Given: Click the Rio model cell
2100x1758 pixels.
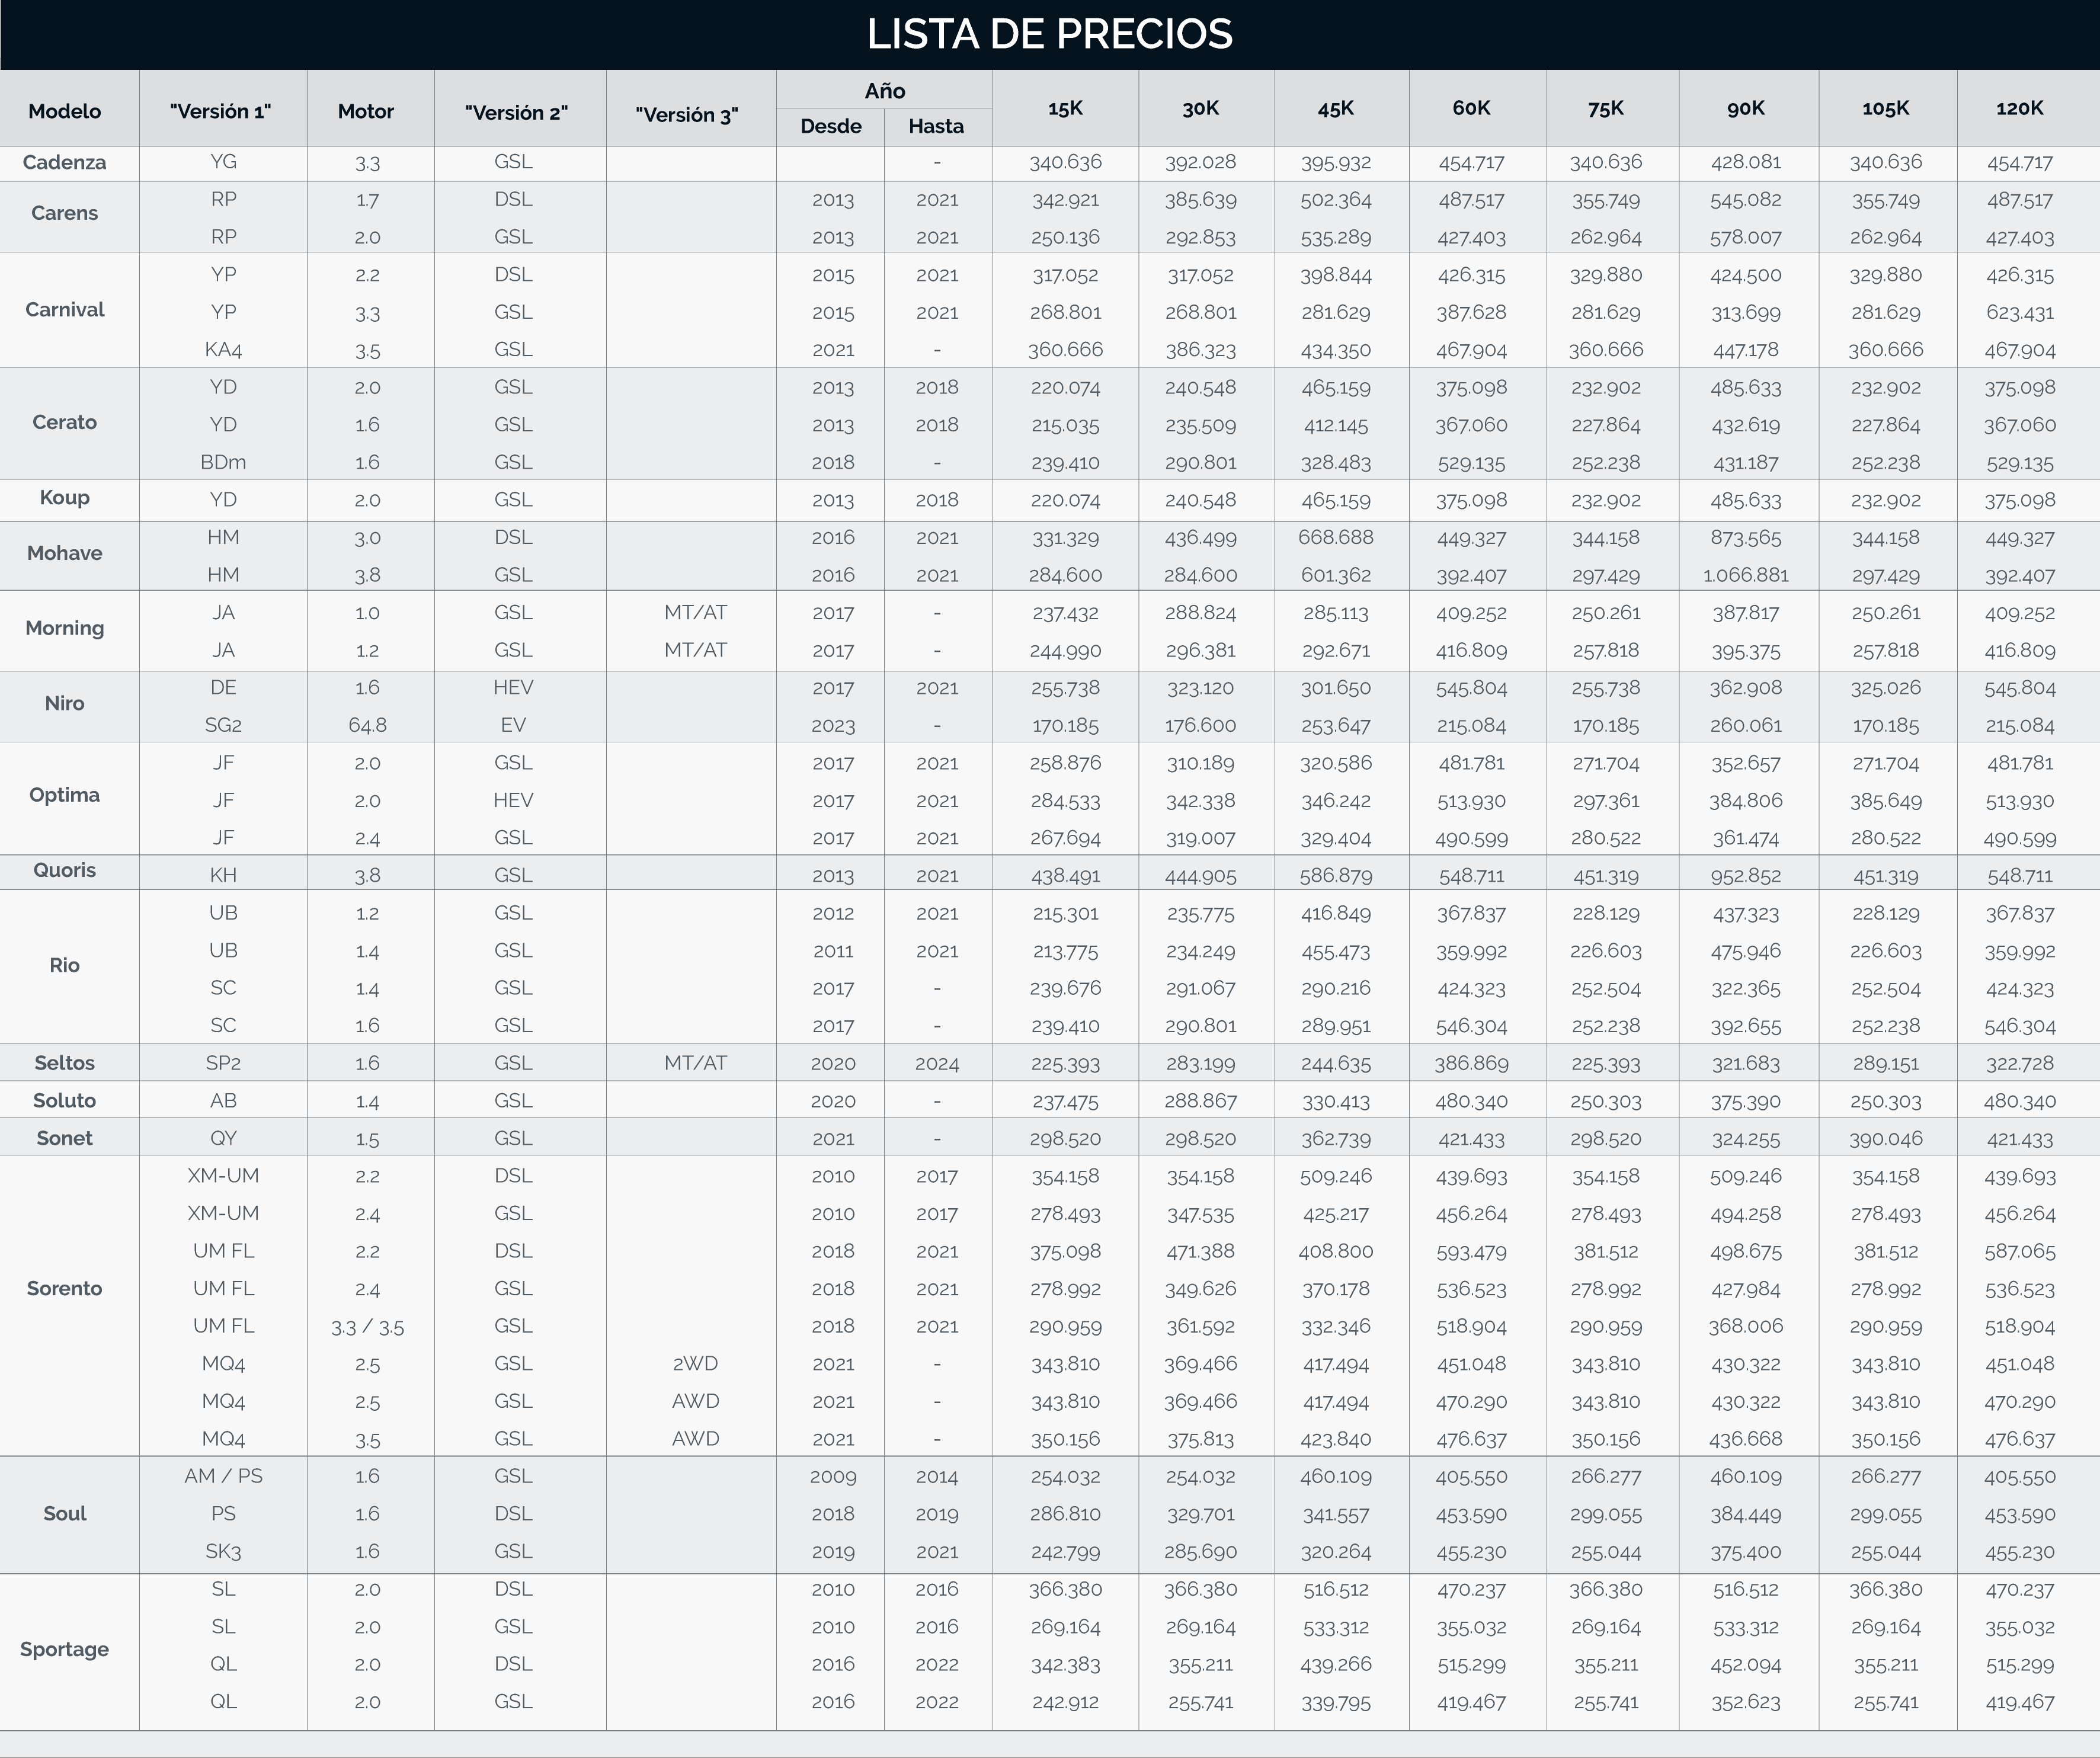Looking at the screenshot, I should [x=65, y=965].
